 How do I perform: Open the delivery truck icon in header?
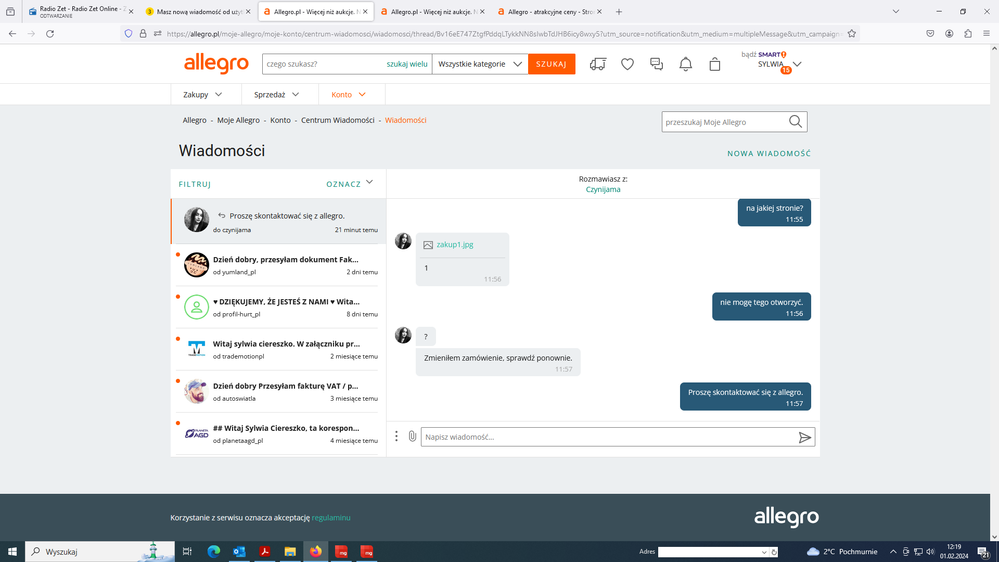[598, 64]
